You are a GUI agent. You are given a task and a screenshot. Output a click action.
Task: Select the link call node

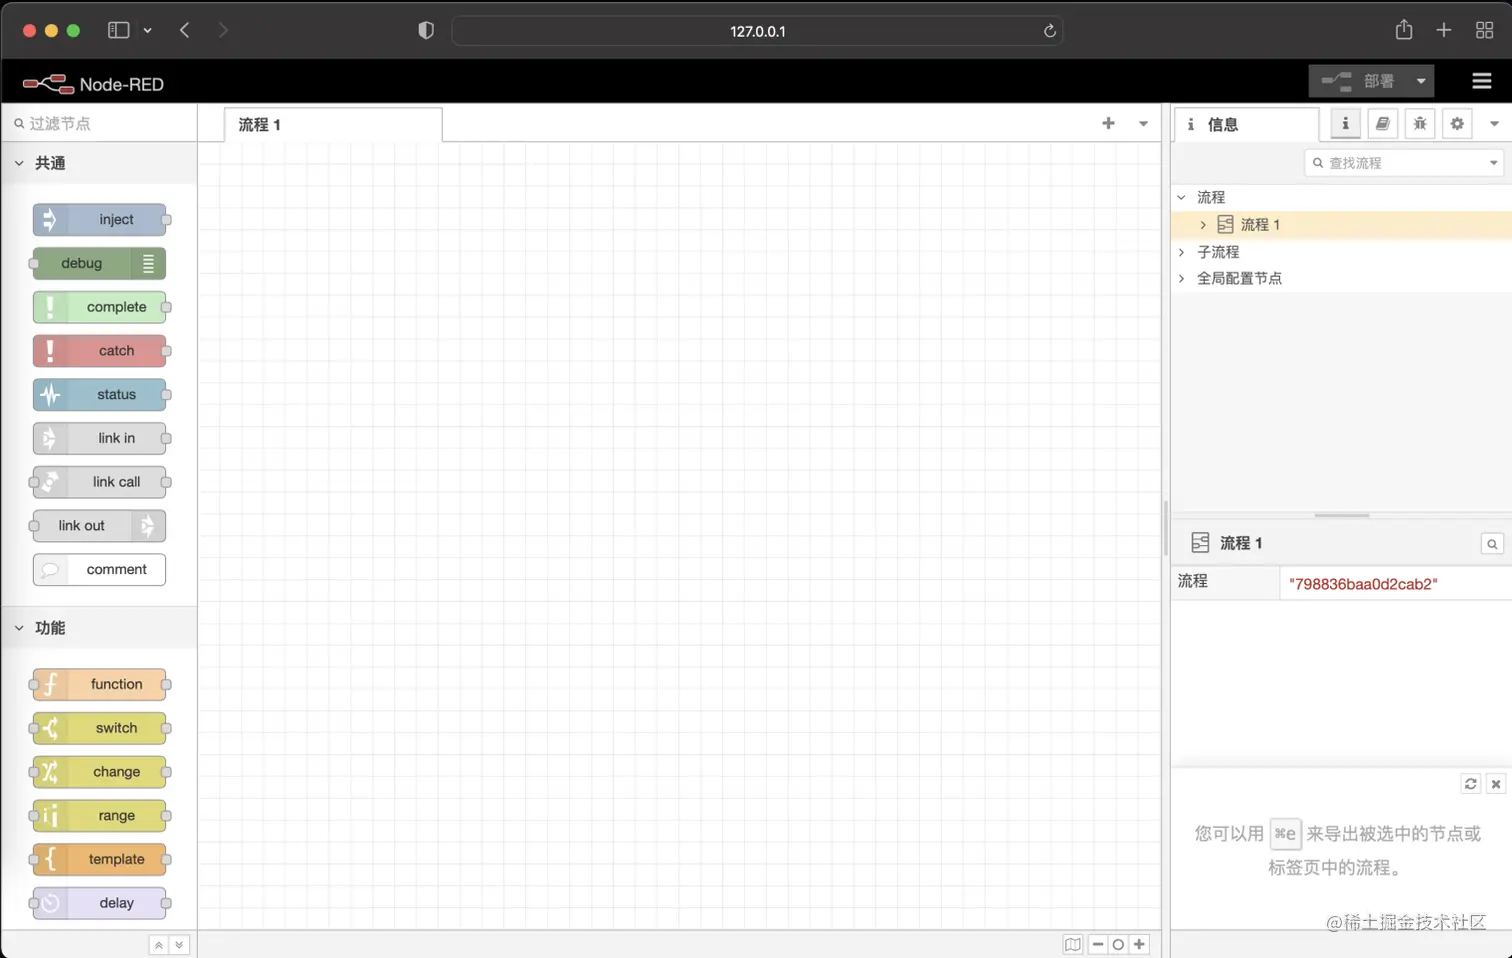[99, 482]
